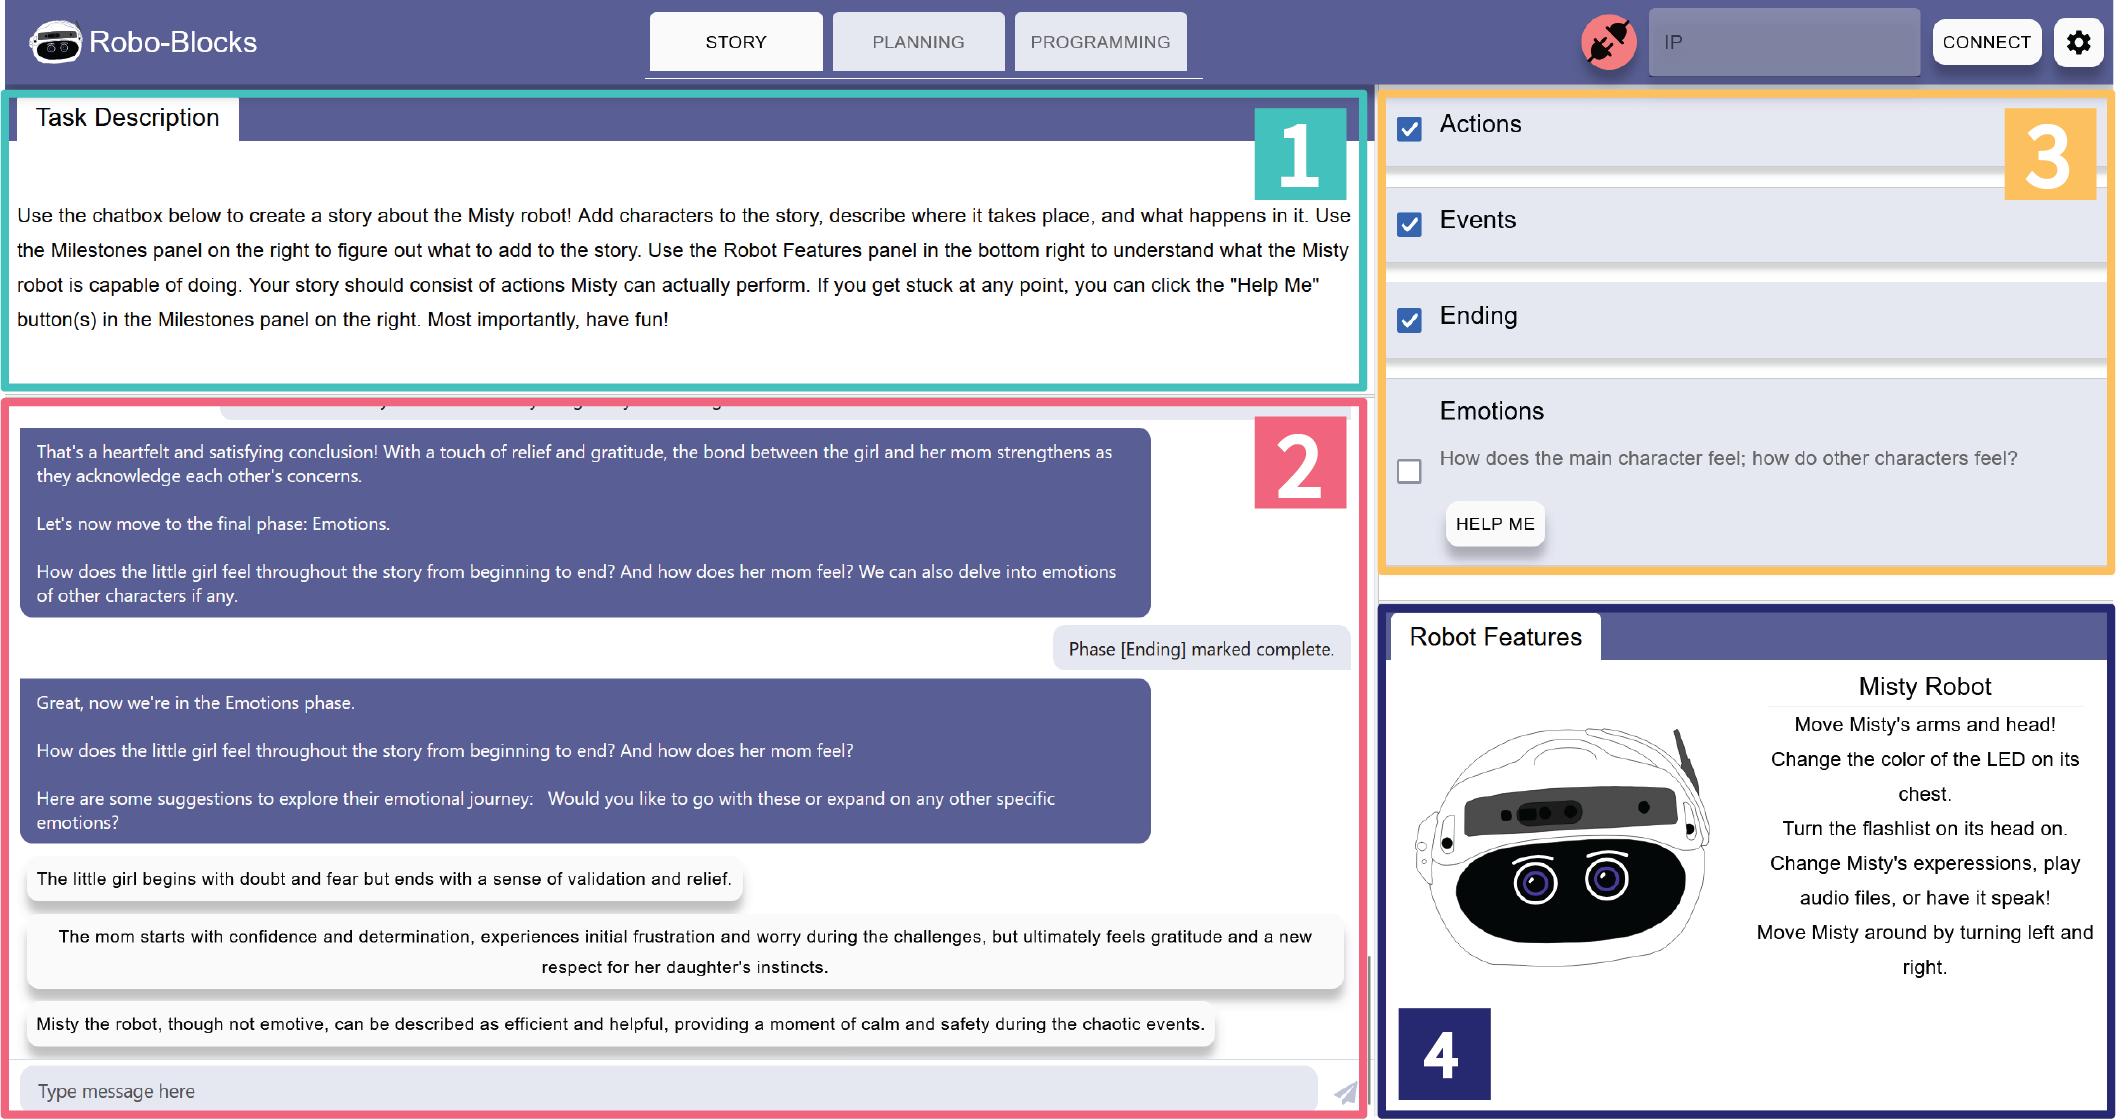Toggle the Events milestone checkbox
Screen dimensions: 2116x1119
1409,224
